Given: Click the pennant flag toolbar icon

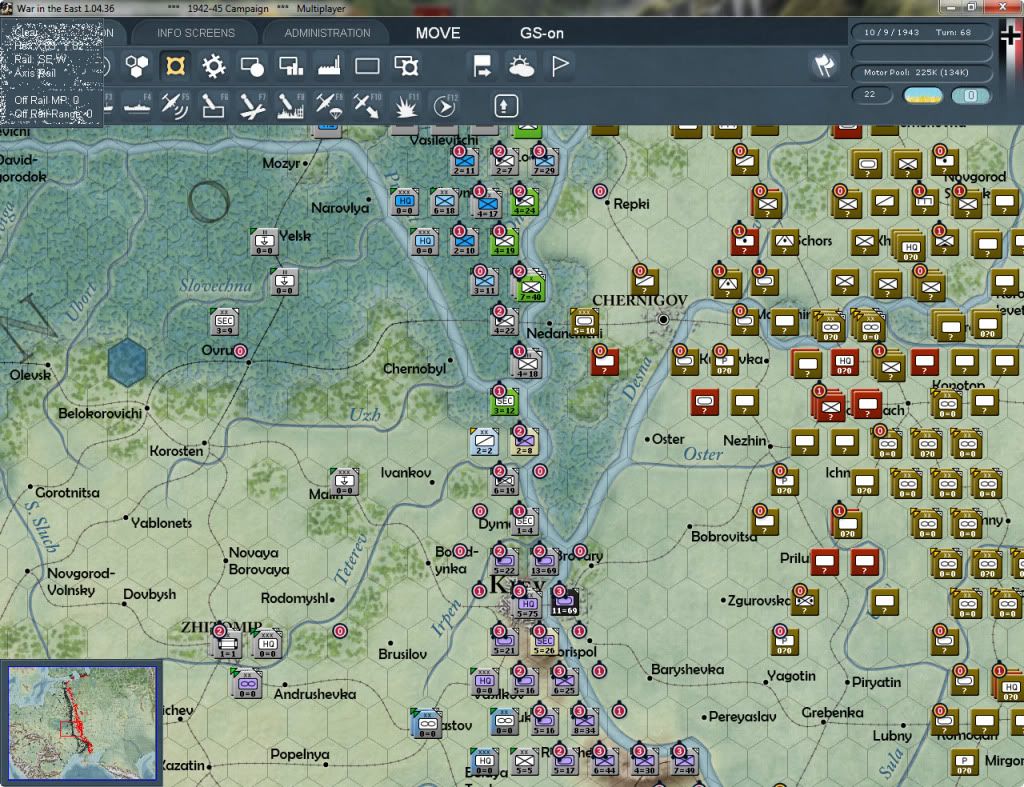Looking at the screenshot, I should [560, 66].
